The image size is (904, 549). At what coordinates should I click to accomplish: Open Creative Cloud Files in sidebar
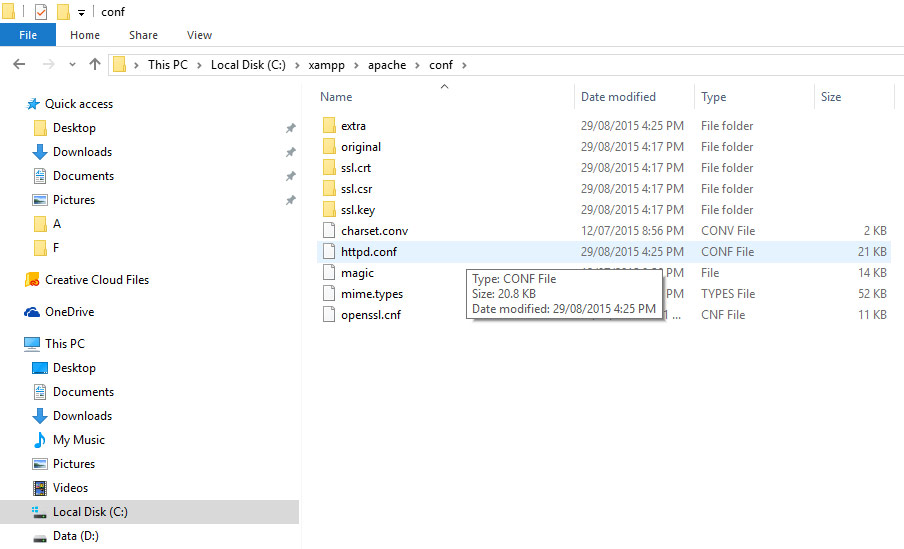pyautogui.click(x=97, y=280)
